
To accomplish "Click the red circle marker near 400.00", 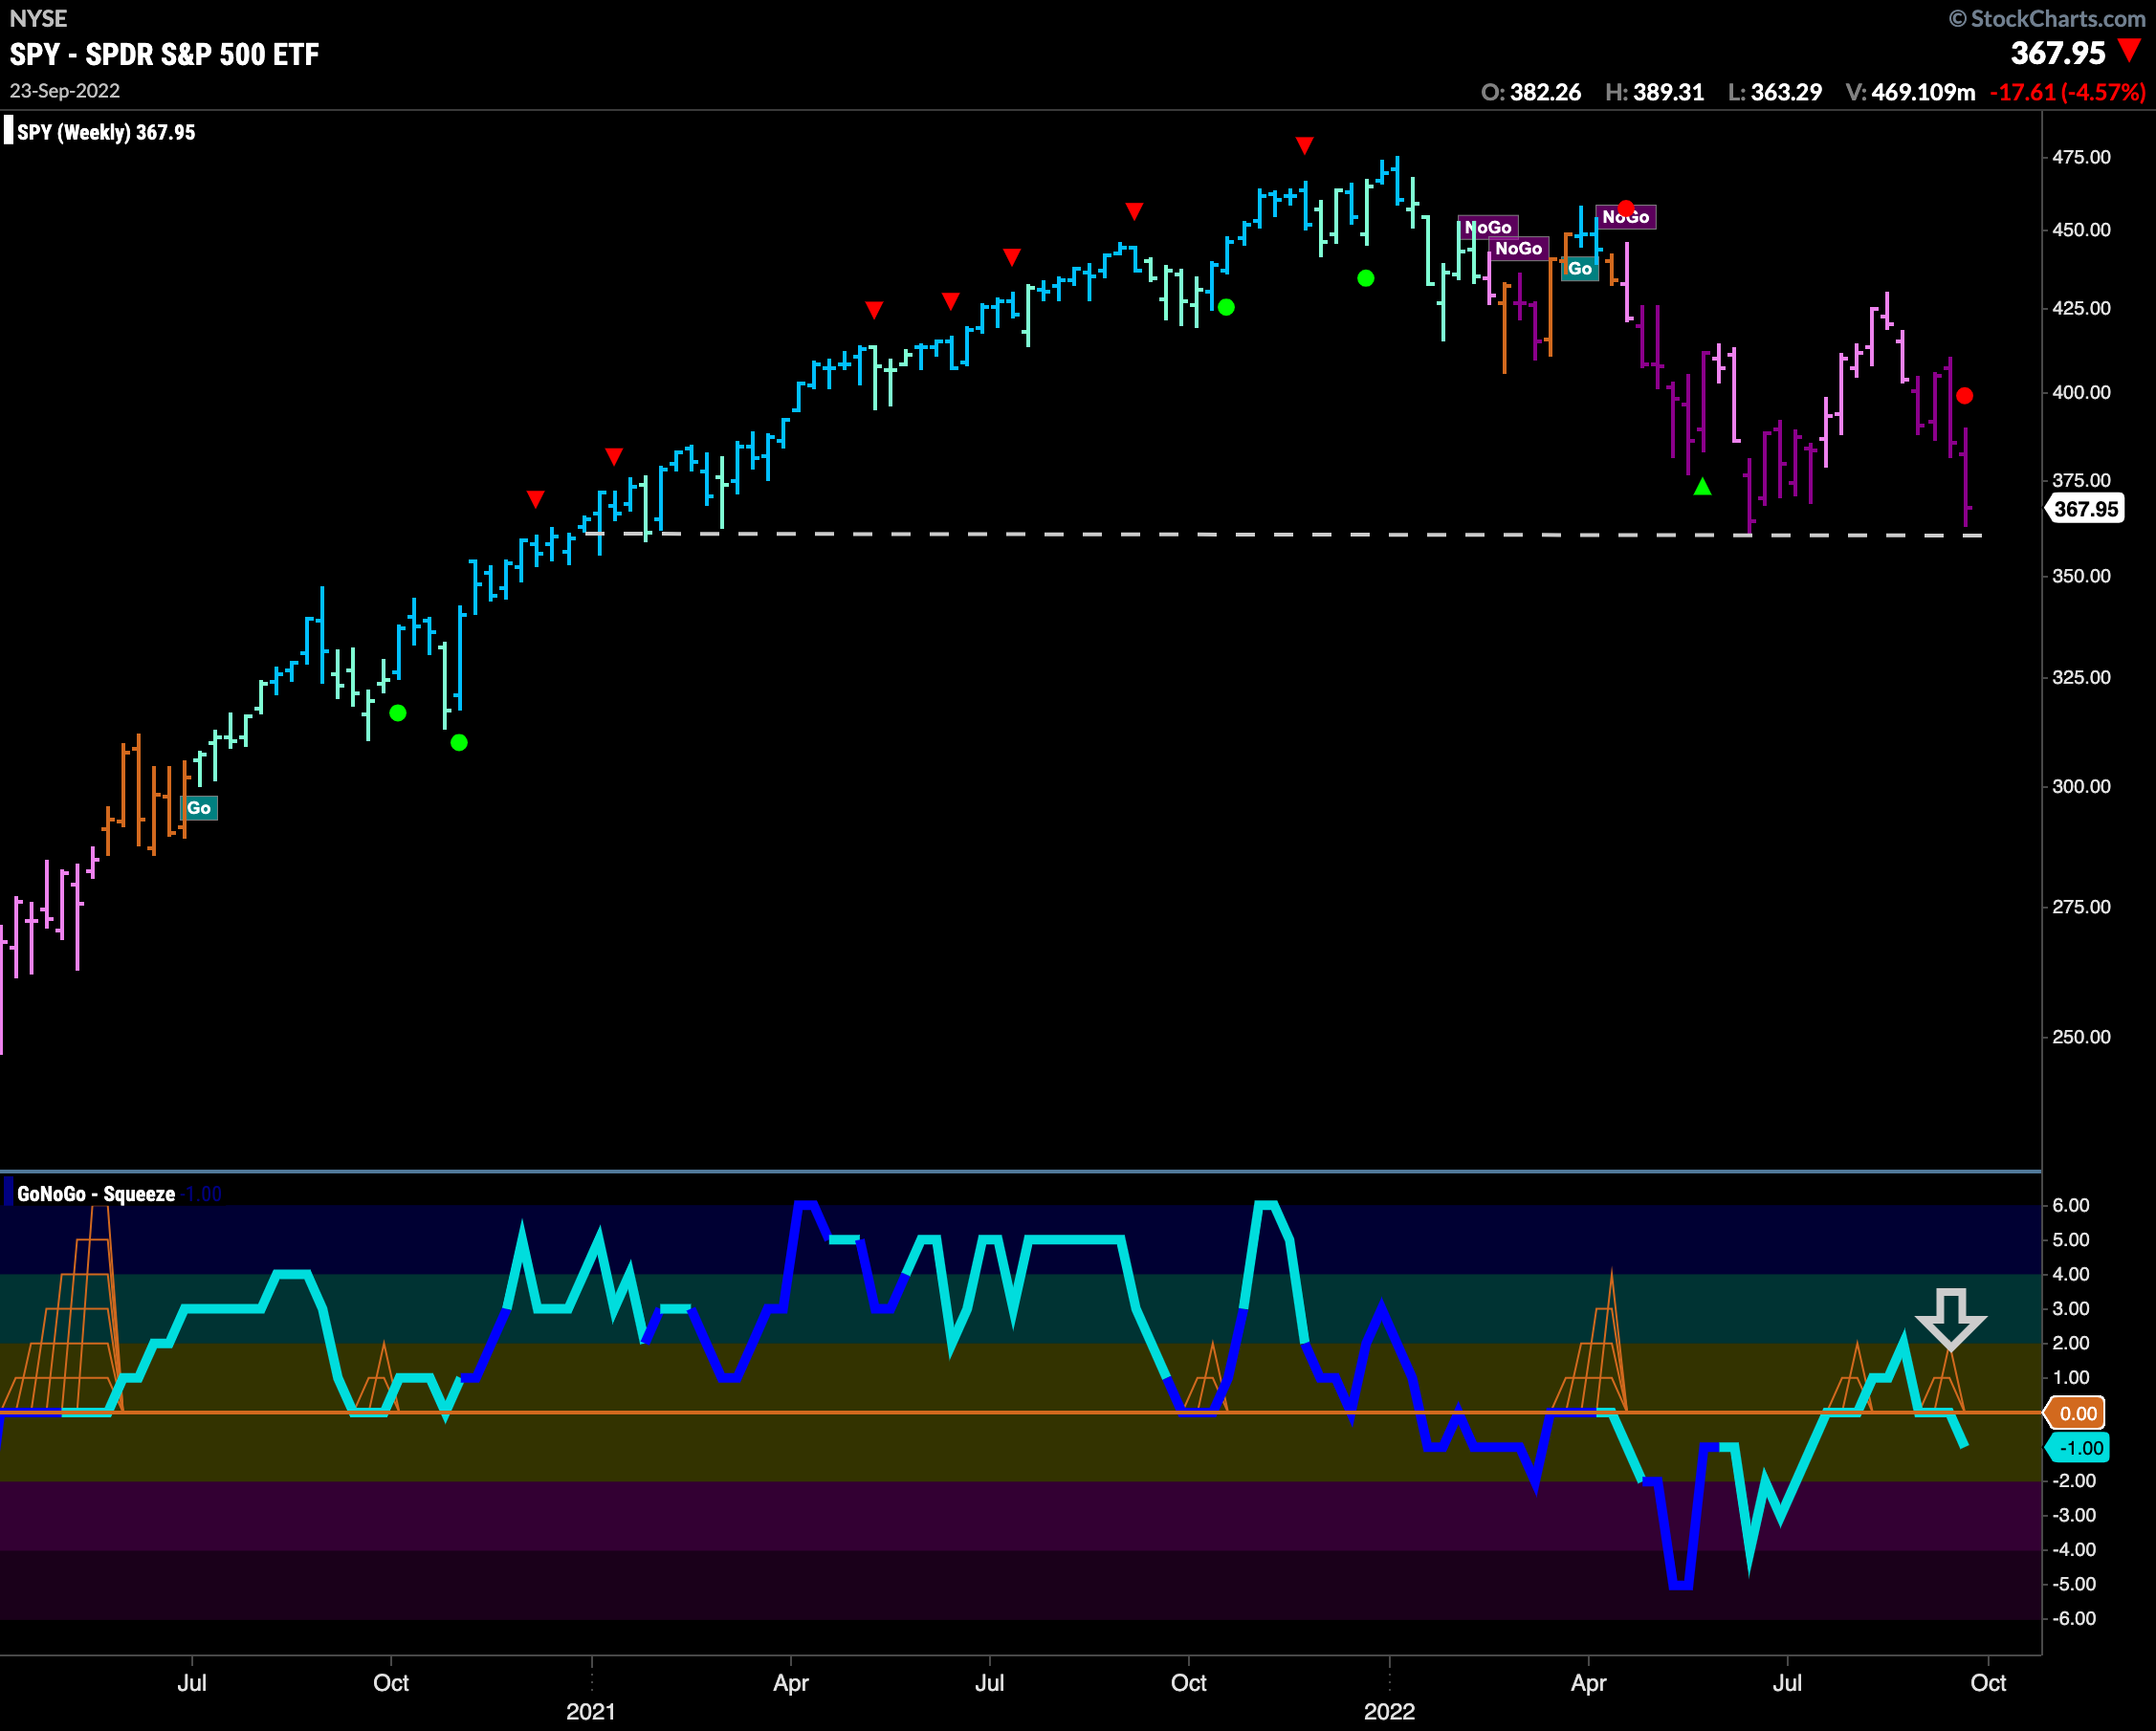I will 1964,396.
